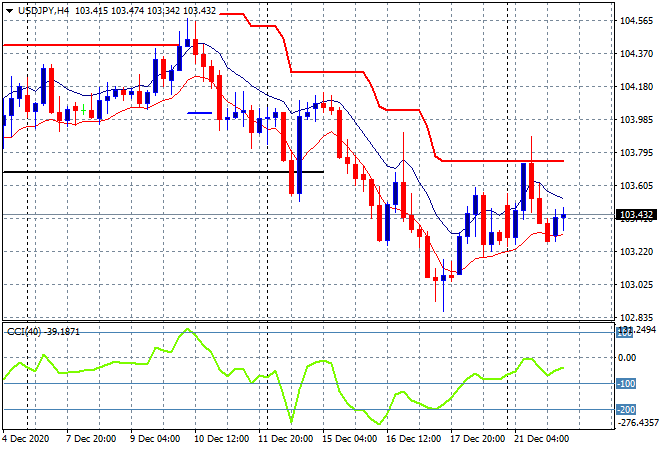Click the 103.605 price axis label
This screenshot has height=450, width=660.
(x=636, y=186)
